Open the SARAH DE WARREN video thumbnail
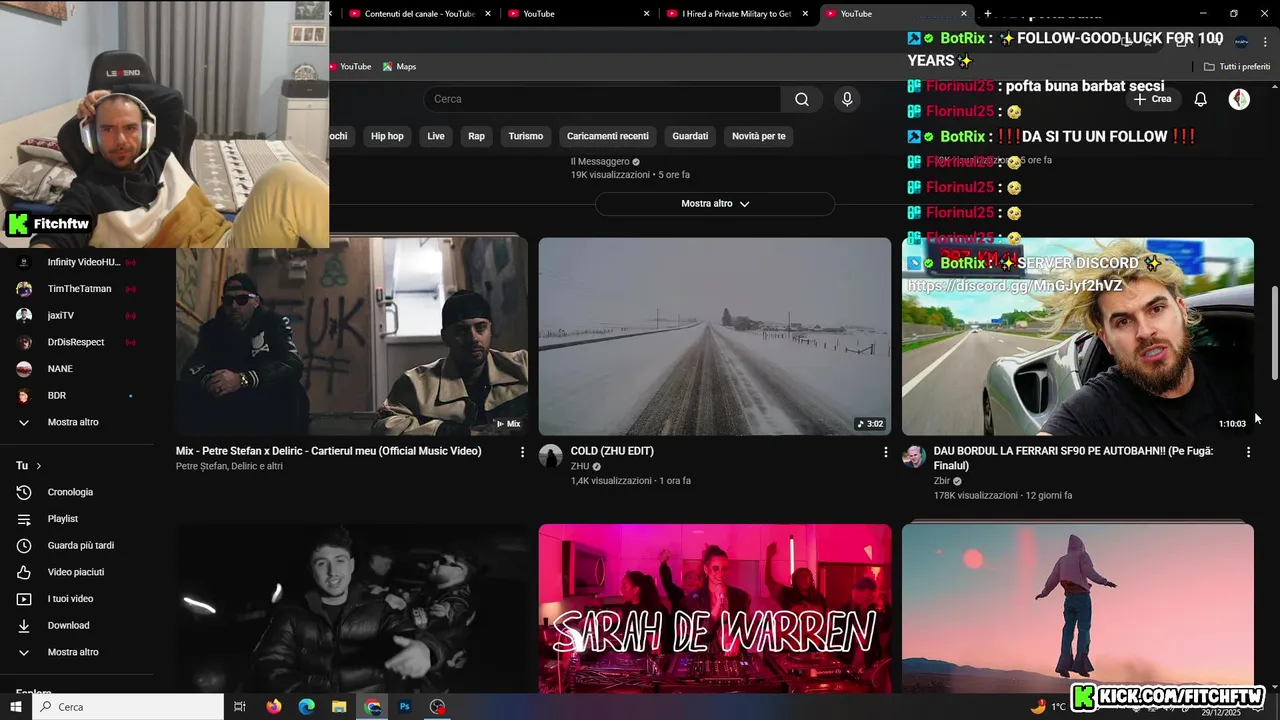This screenshot has height=720, width=1280. (714, 608)
